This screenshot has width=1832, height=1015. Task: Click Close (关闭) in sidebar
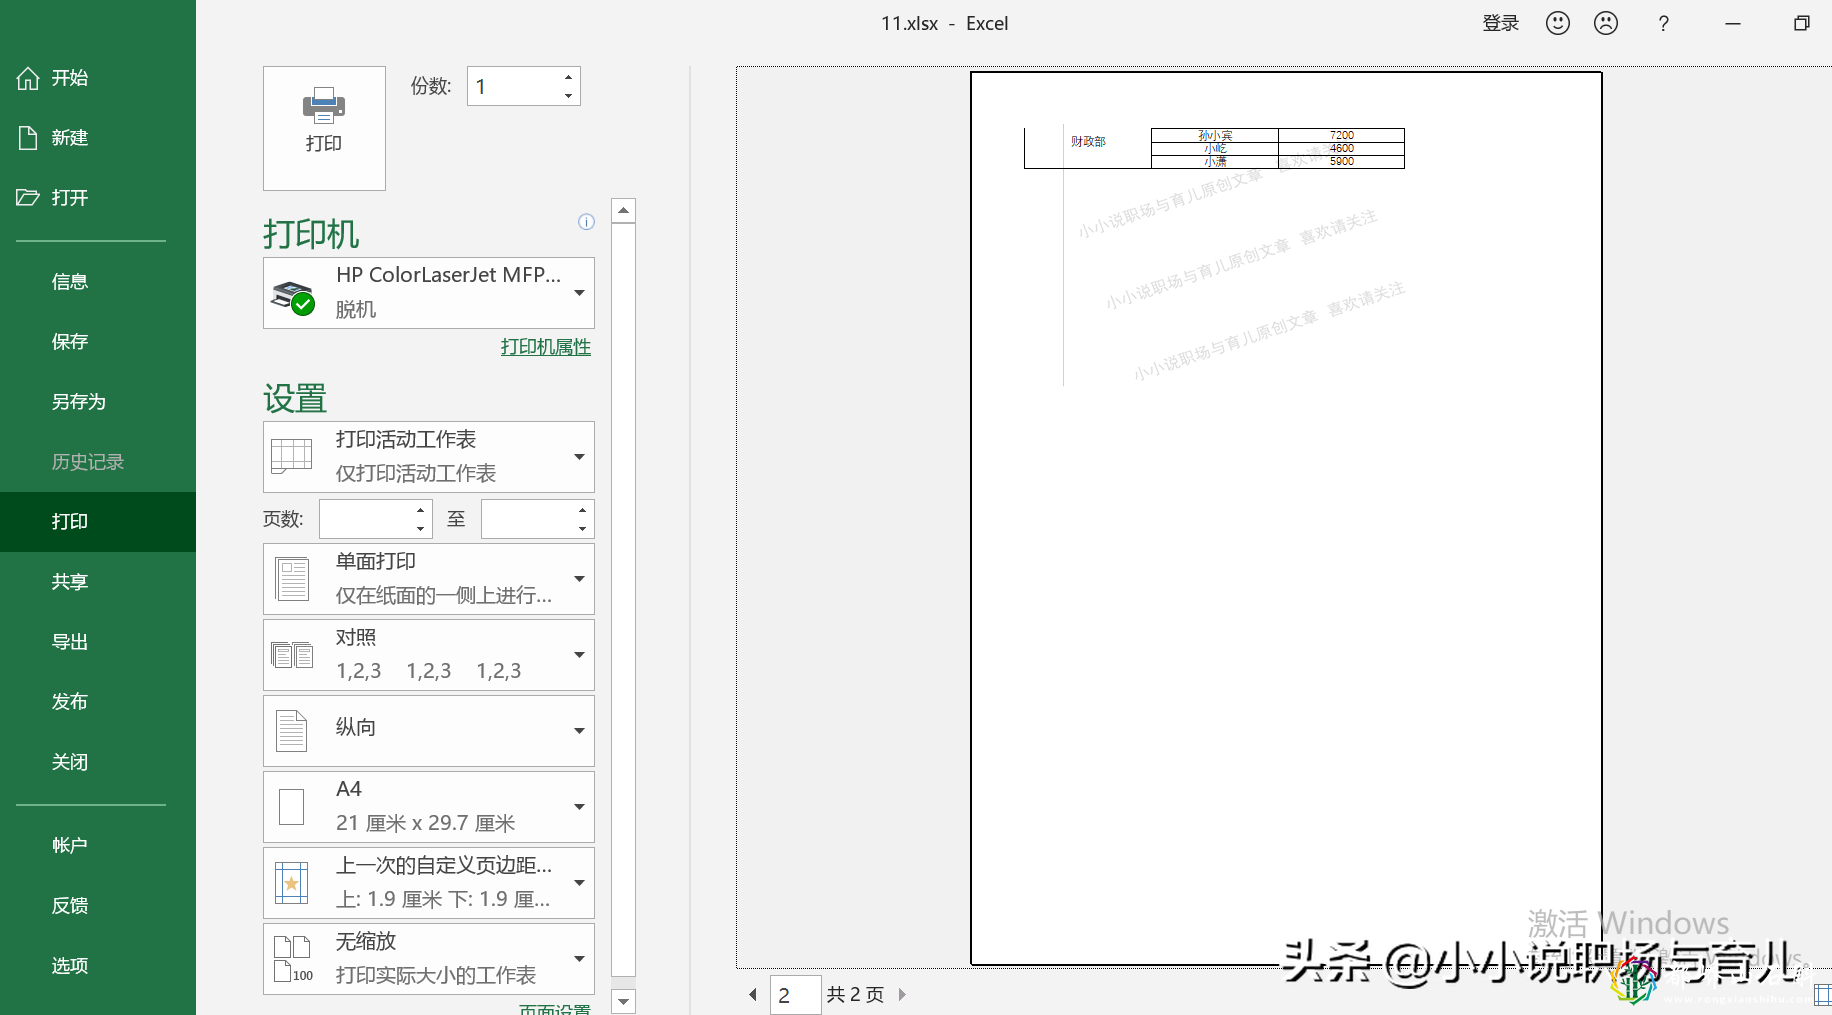98,762
